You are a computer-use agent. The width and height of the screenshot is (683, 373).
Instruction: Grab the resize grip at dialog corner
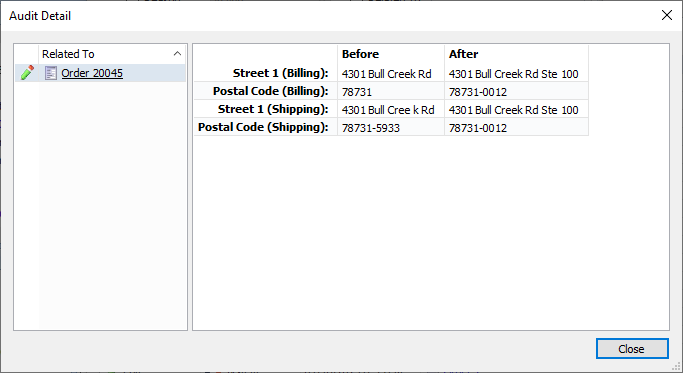[676, 366]
